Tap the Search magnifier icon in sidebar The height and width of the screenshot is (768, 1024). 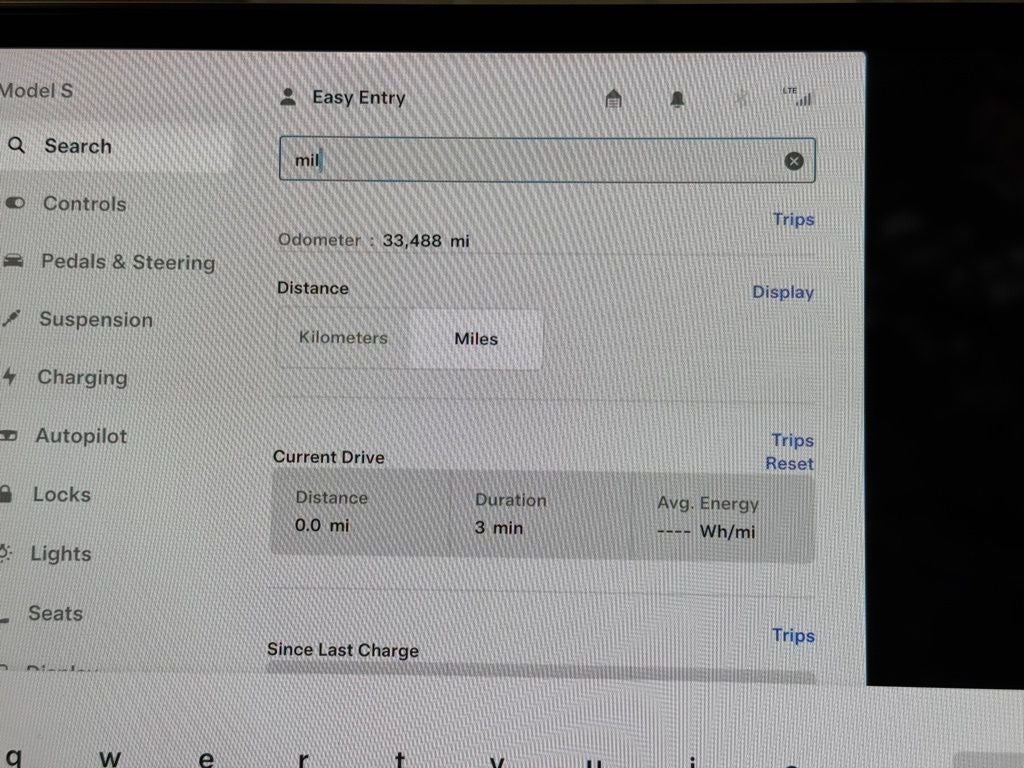coord(16,145)
